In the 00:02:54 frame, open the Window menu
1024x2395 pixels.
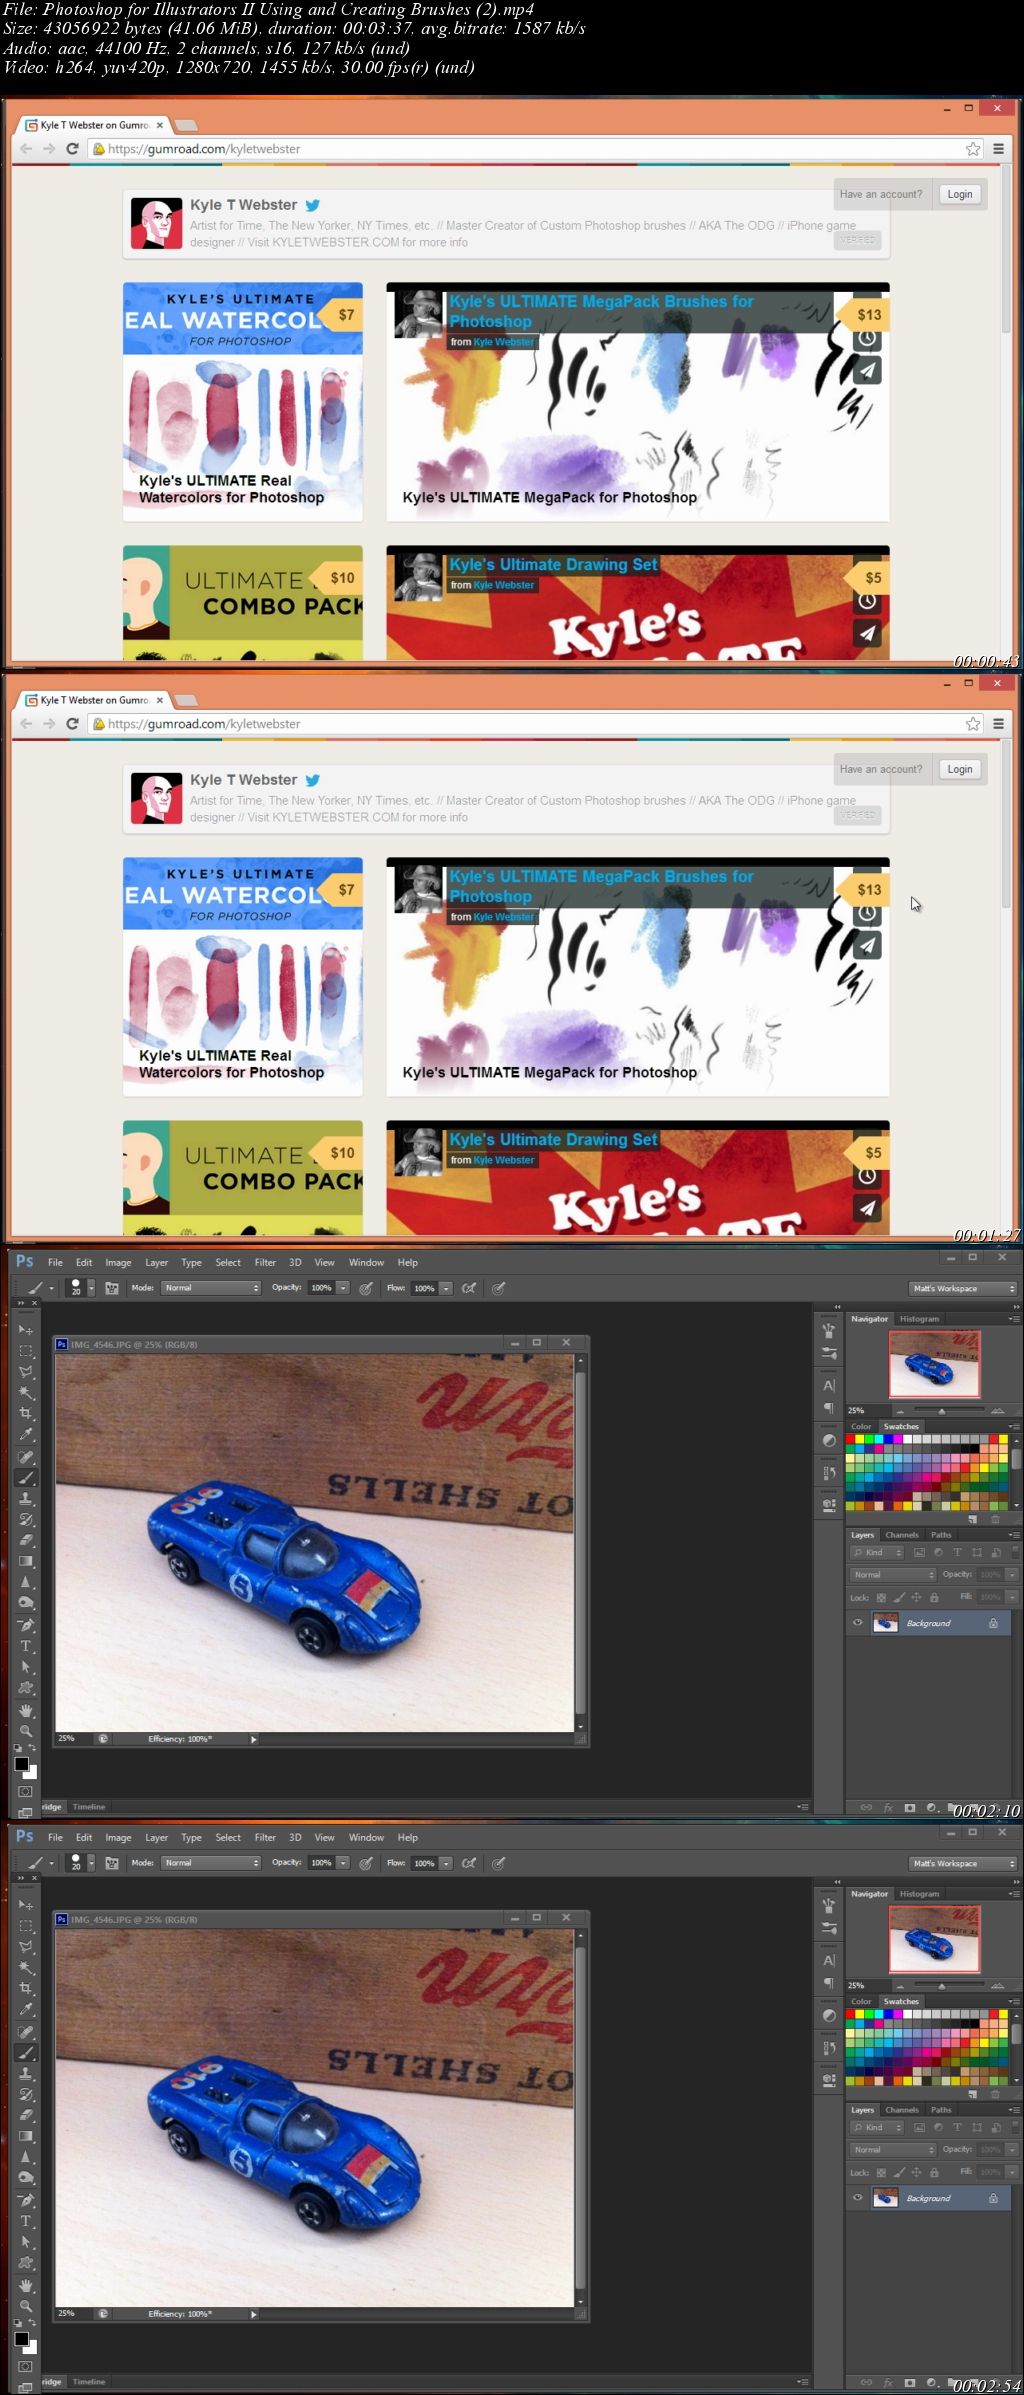[366, 1837]
